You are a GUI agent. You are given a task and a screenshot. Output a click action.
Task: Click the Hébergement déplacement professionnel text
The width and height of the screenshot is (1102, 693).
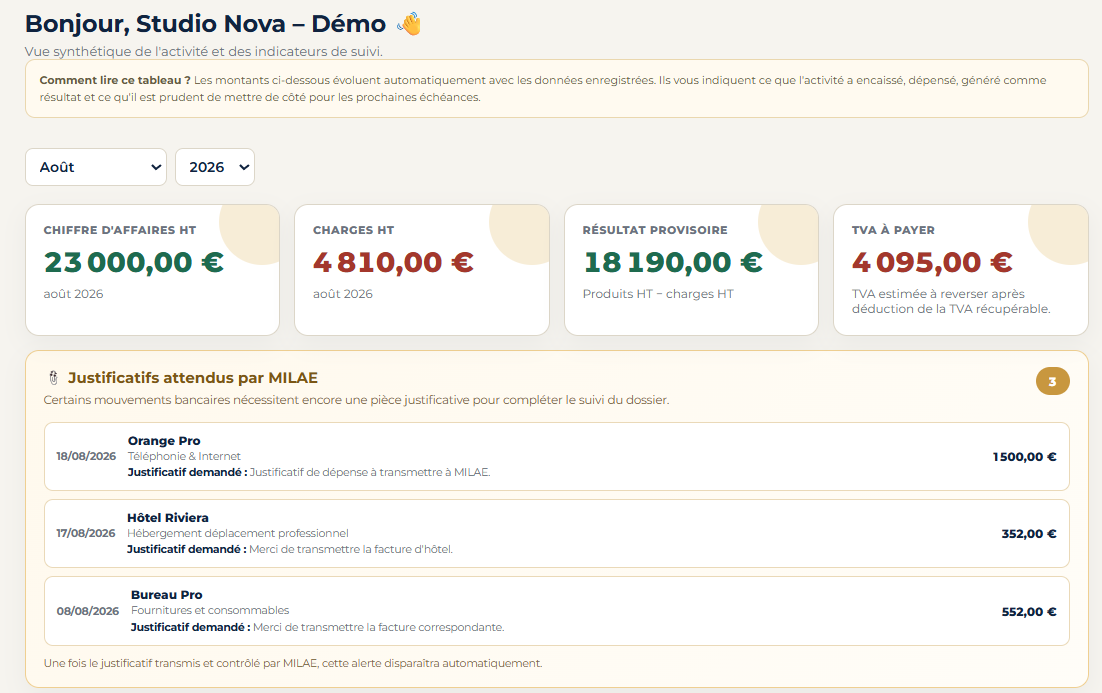click(238, 533)
